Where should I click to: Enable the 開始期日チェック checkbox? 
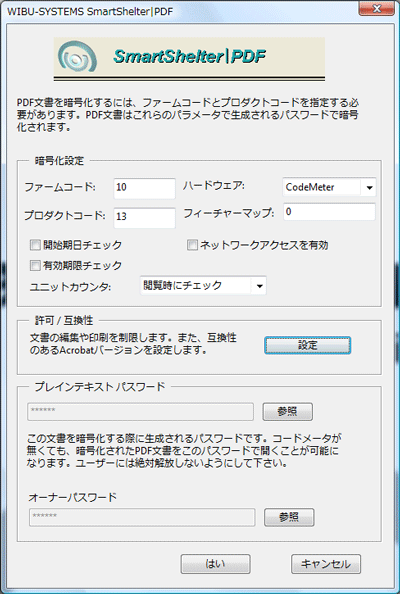[35, 245]
